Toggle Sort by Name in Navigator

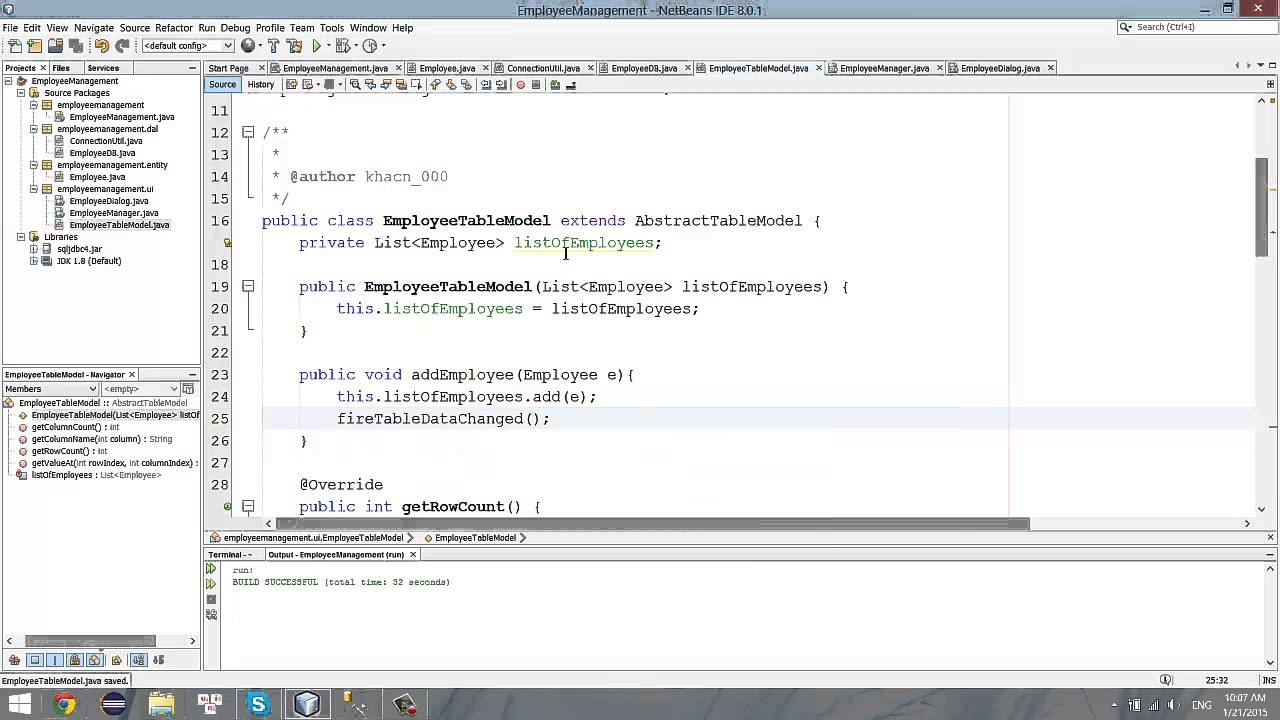[138, 660]
